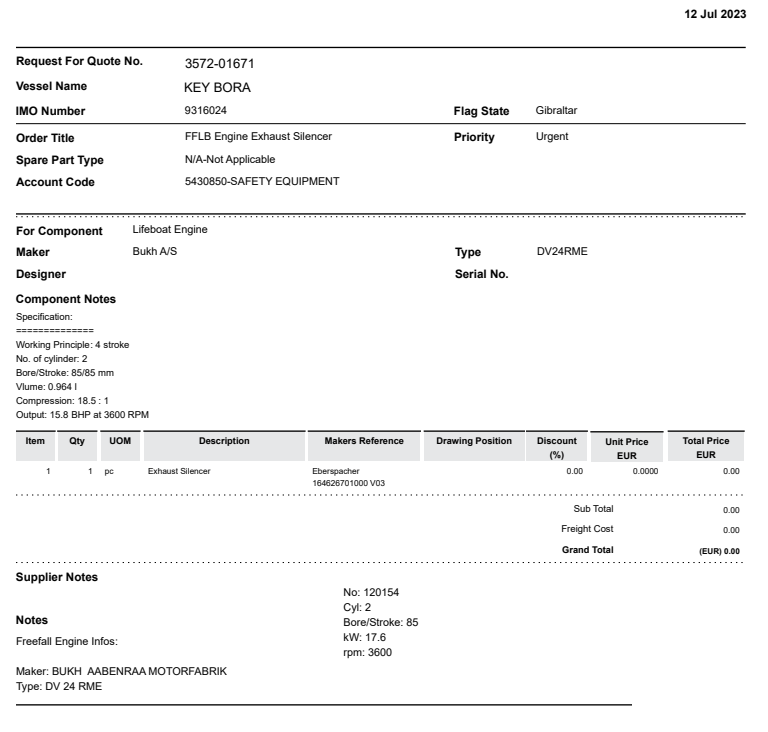Viewport: 768px width, 732px height.
Task: Click the Makers Reference column header
Action: [x=364, y=441]
